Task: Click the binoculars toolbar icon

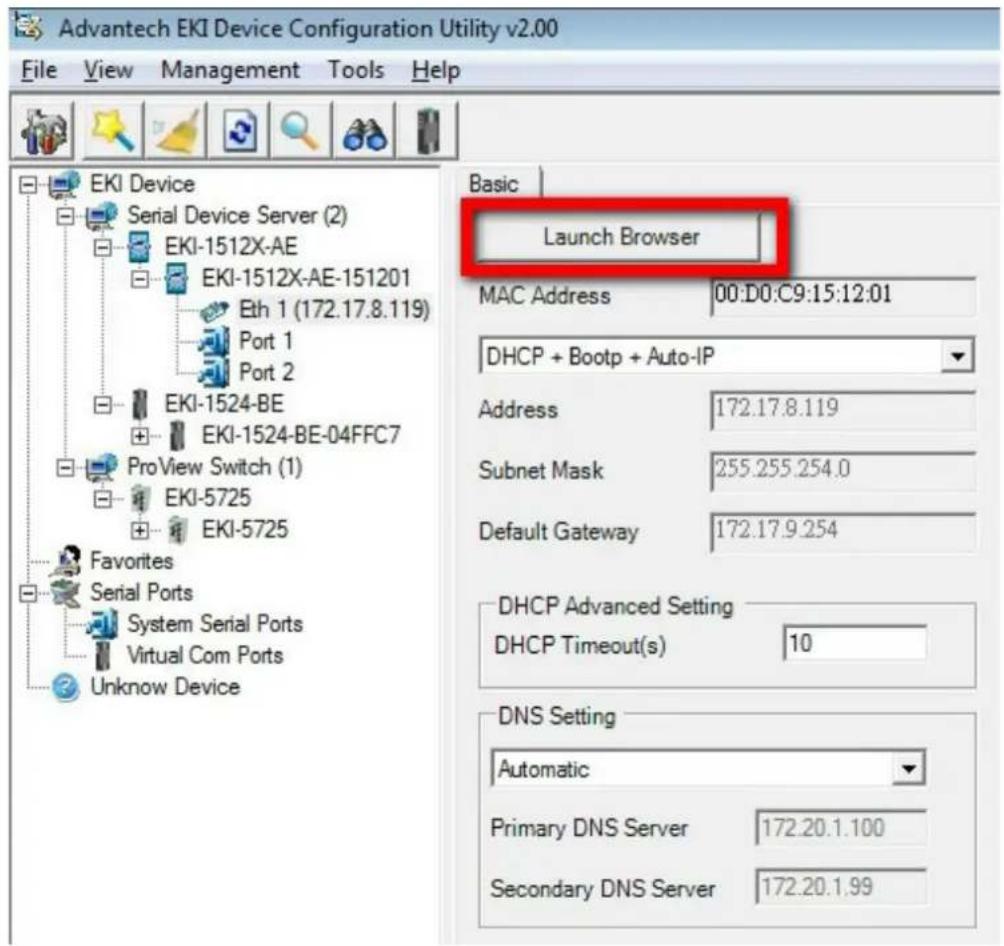Action: point(364,131)
